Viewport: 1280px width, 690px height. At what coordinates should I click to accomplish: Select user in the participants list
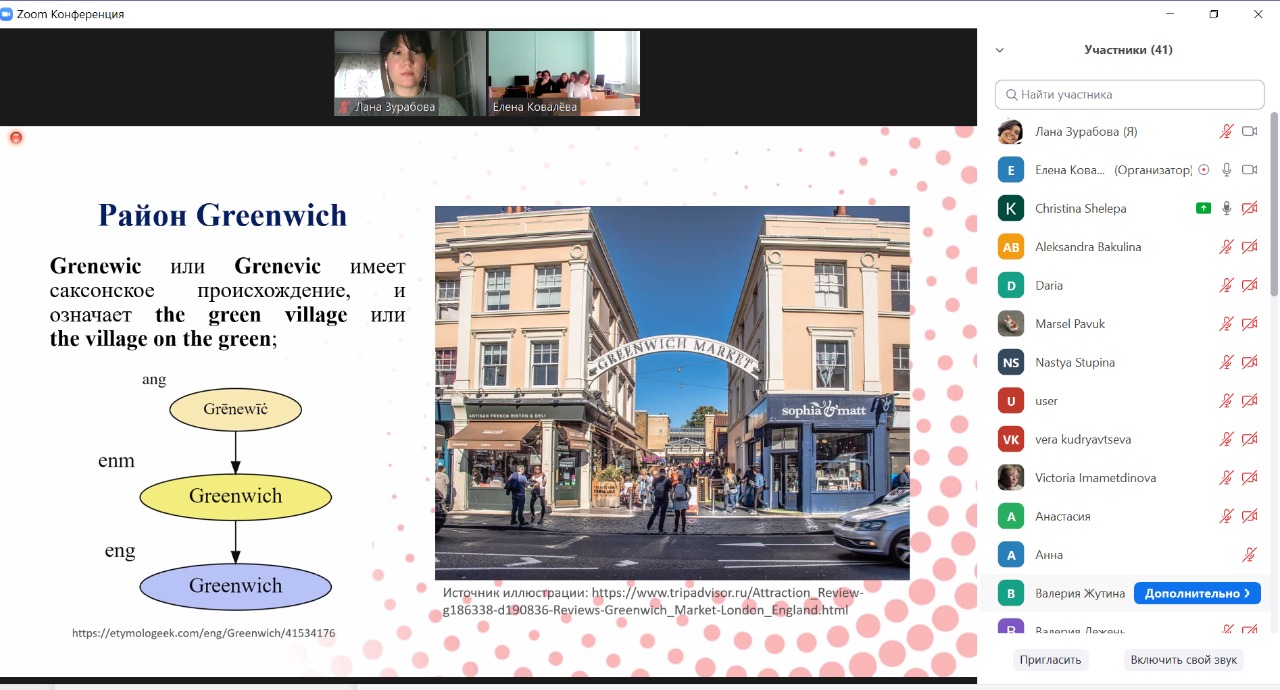[x=1046, y=401]
